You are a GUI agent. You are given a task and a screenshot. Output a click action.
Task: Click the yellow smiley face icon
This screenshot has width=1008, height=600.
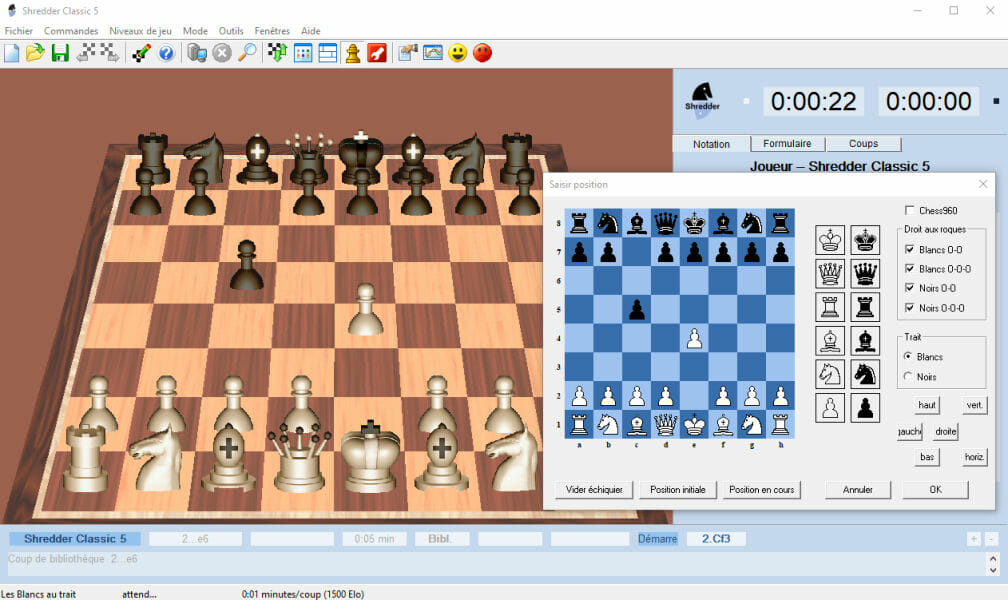tap(457, 53)
